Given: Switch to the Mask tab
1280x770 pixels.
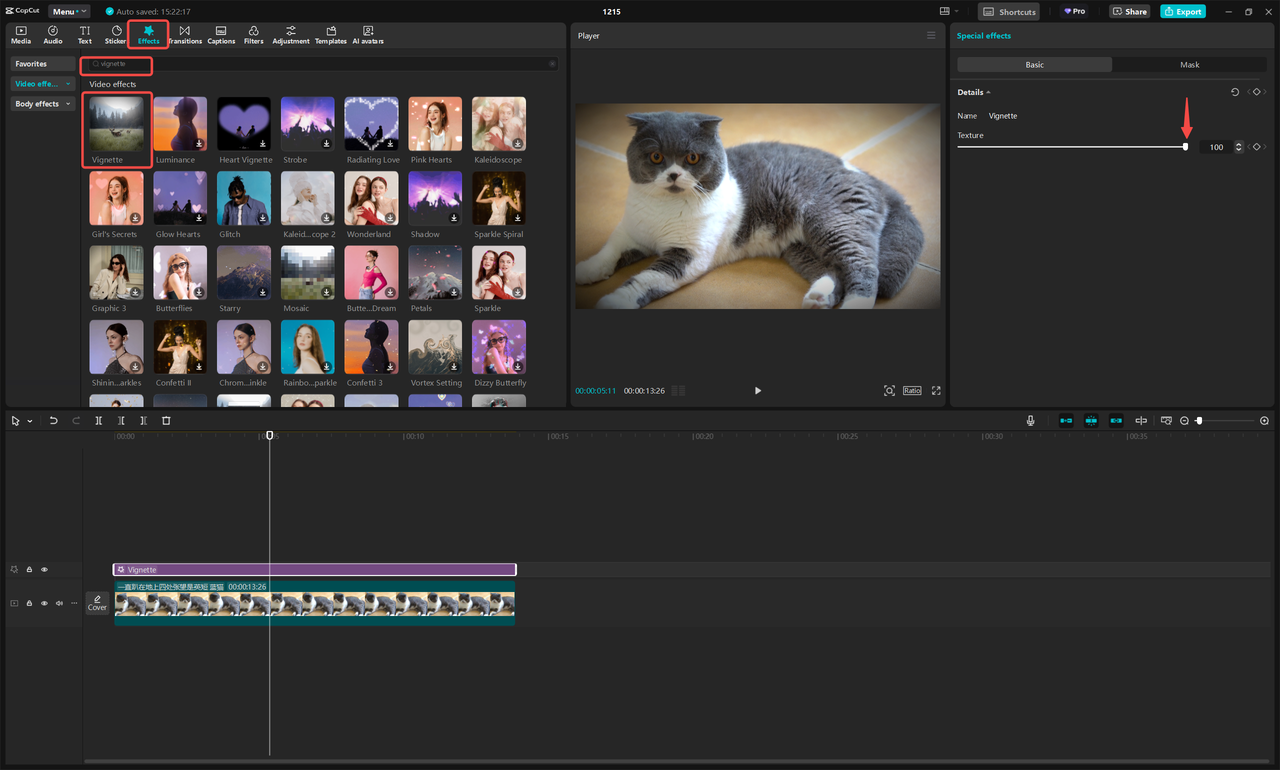Looking at the screenshot, I should (x=1189, y=63).
